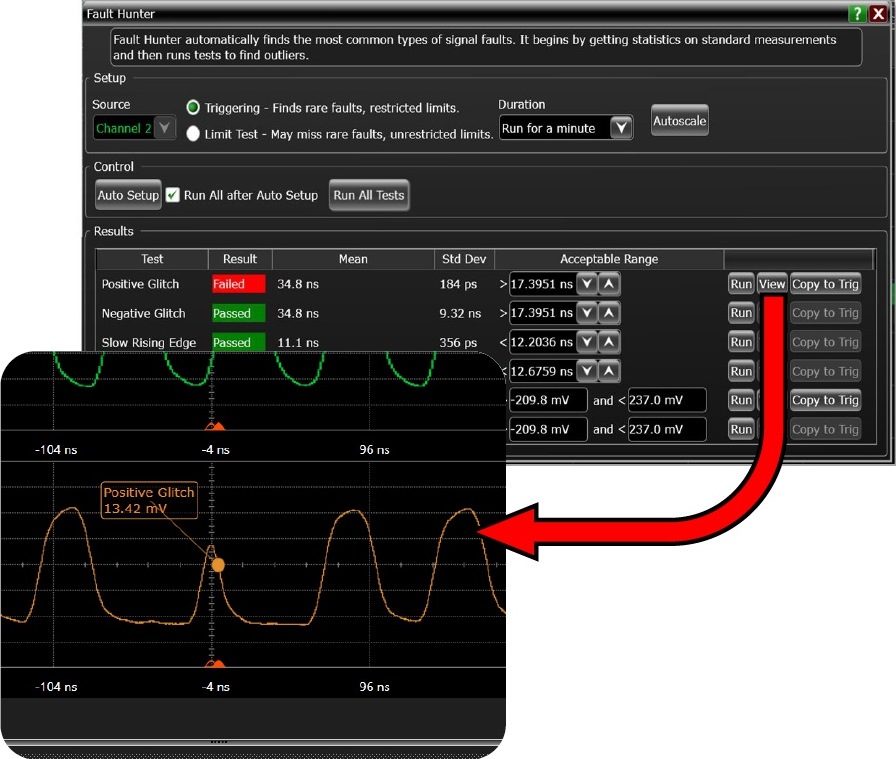View the Positive Glitch failure waveform
The width and height of the screenshot is (896, 759).
coord(772,284)
